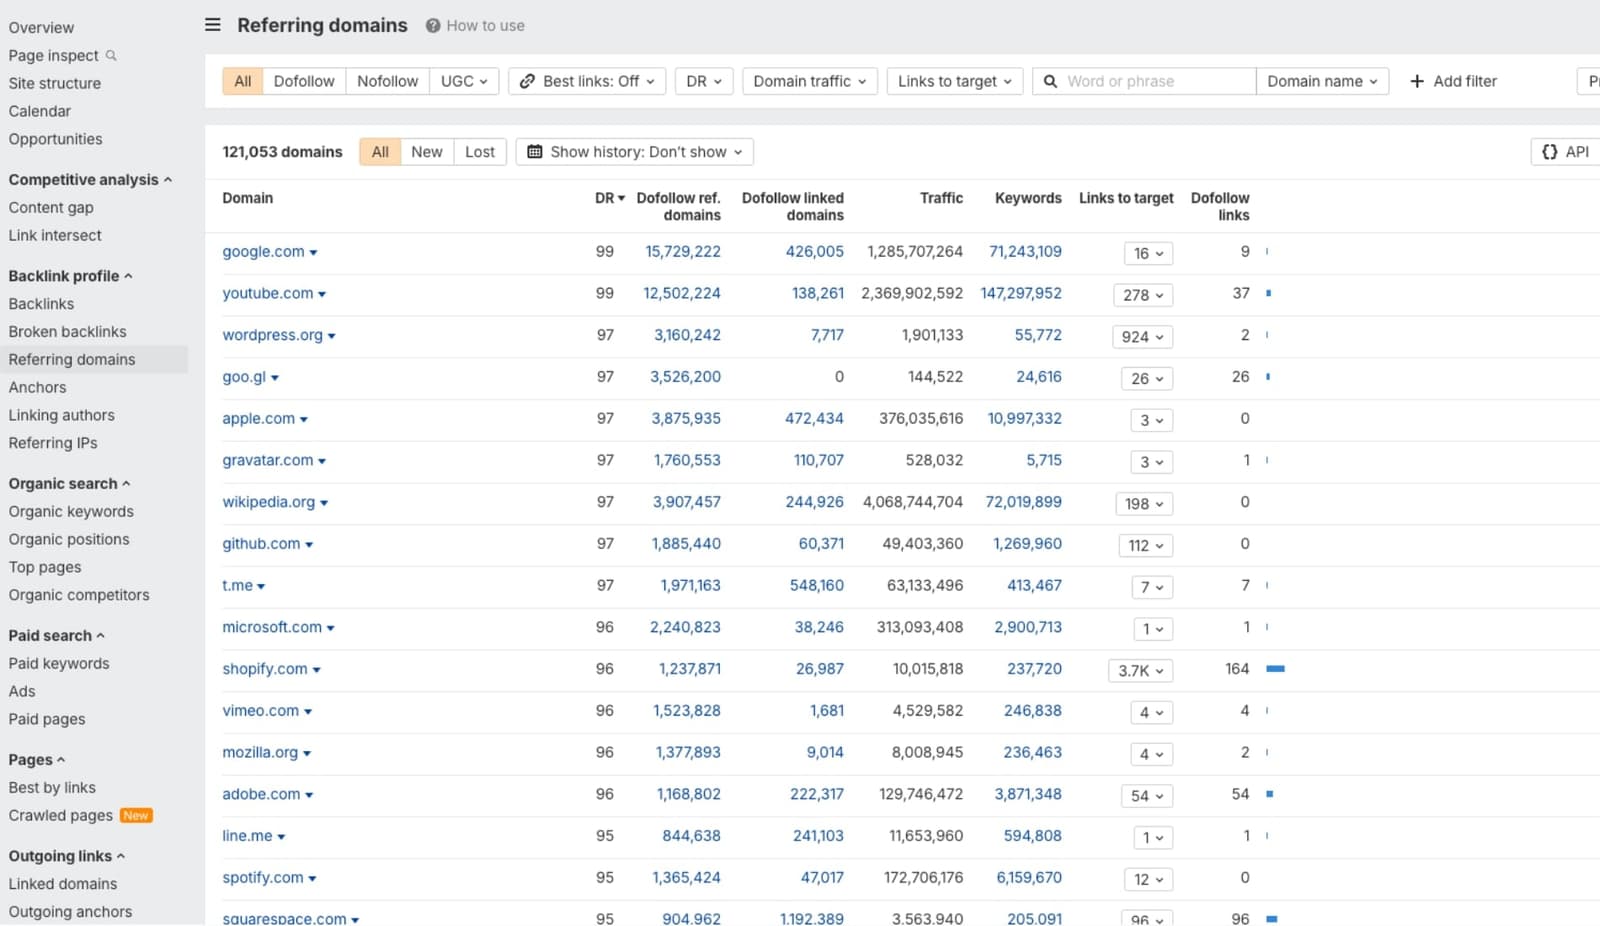Open Site structure in the sidebar
Viewport: 1600px width, 926px height.
coord(55,84)
